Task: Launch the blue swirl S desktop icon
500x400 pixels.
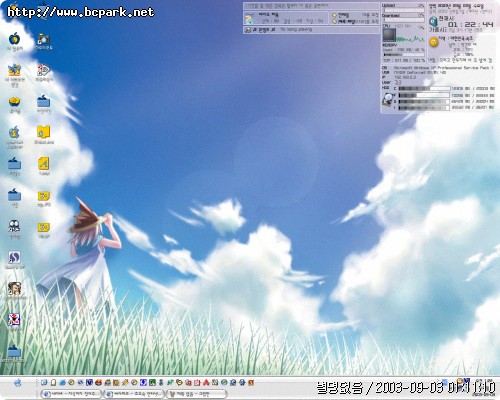Action: 14,257
